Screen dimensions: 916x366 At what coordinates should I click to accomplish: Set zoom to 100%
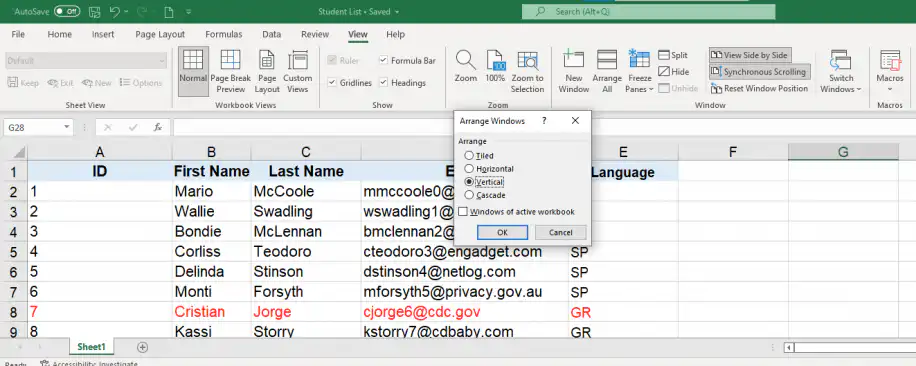pyautogui.click(x=495, y=66)
